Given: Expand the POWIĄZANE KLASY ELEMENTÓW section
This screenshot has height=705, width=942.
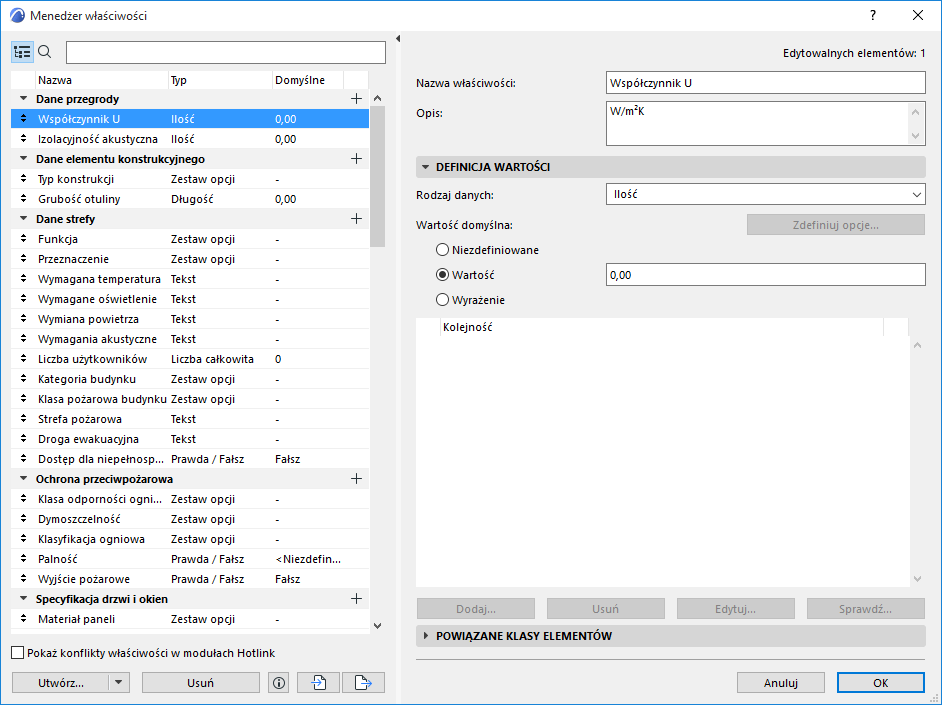Looking at the screenshot, I should (x=425, y=635).
